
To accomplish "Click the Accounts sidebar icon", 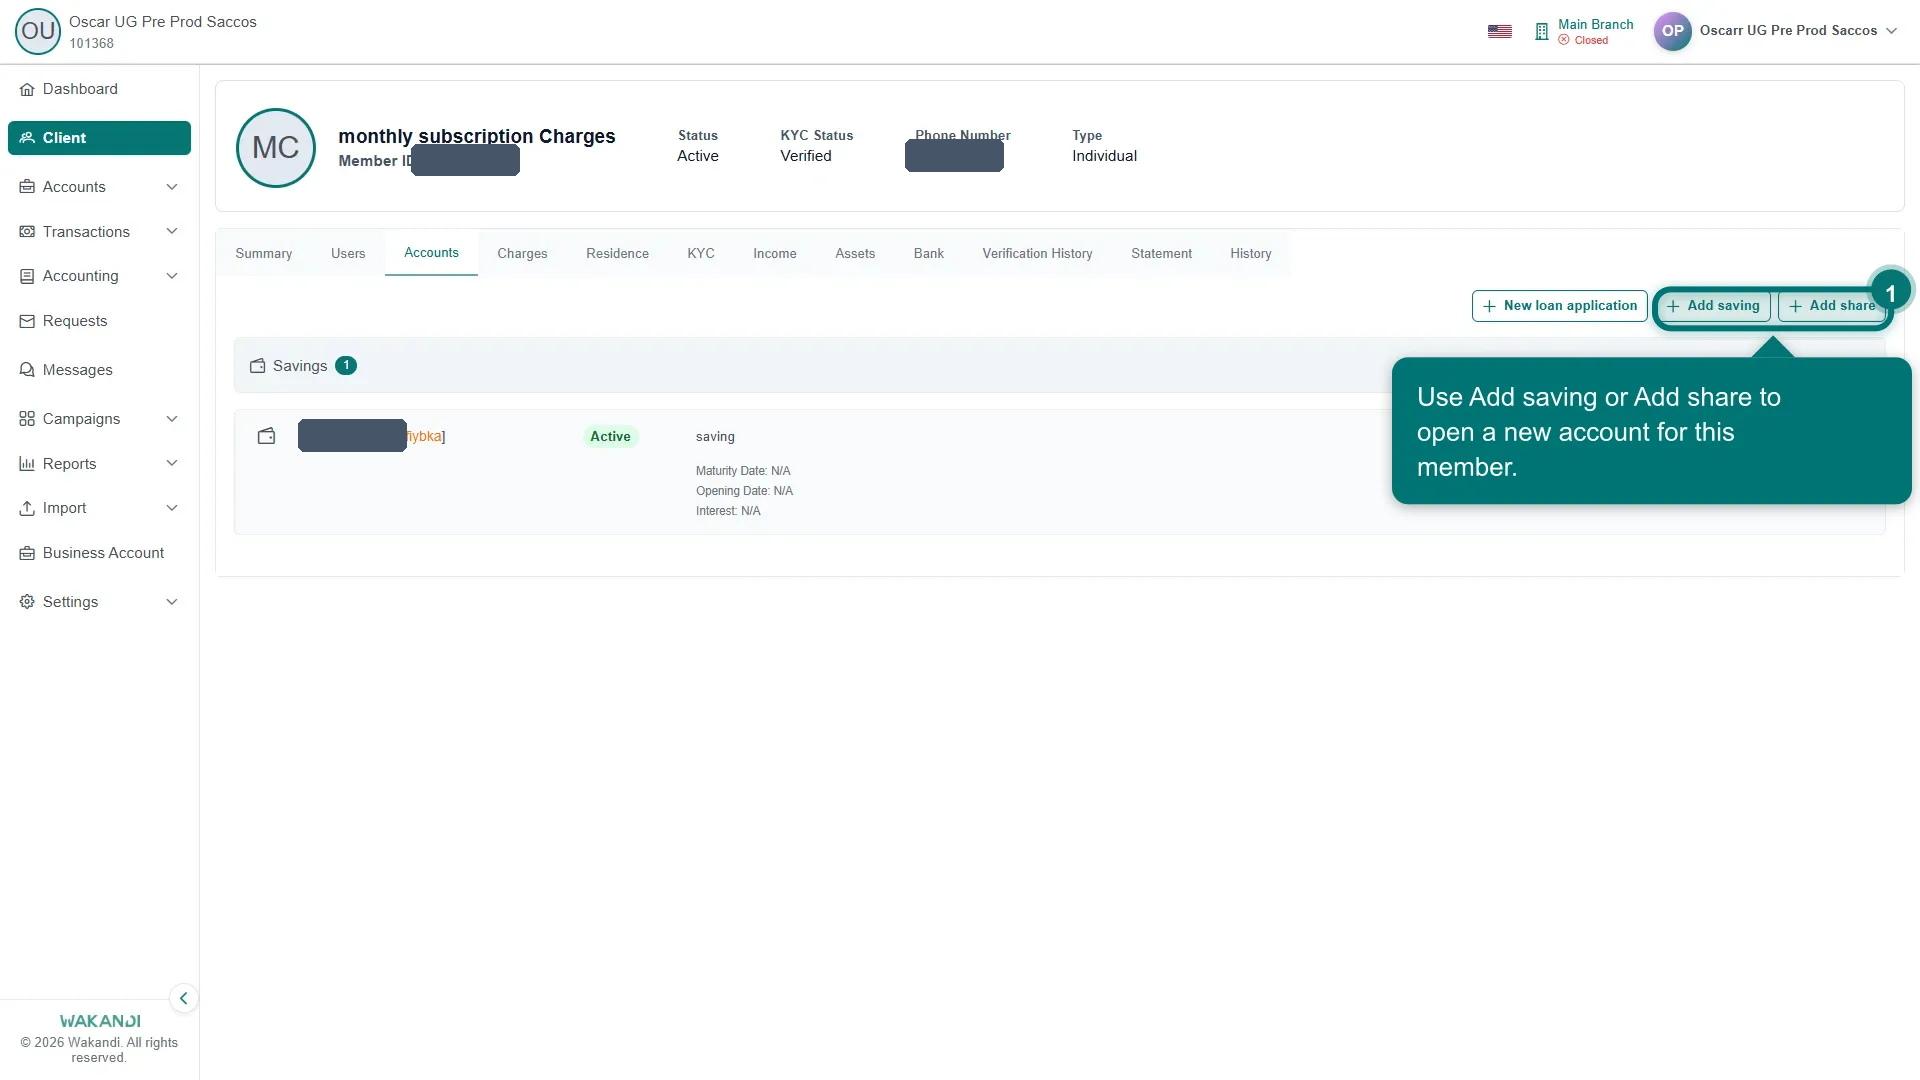I will click(x=27, y=187).
